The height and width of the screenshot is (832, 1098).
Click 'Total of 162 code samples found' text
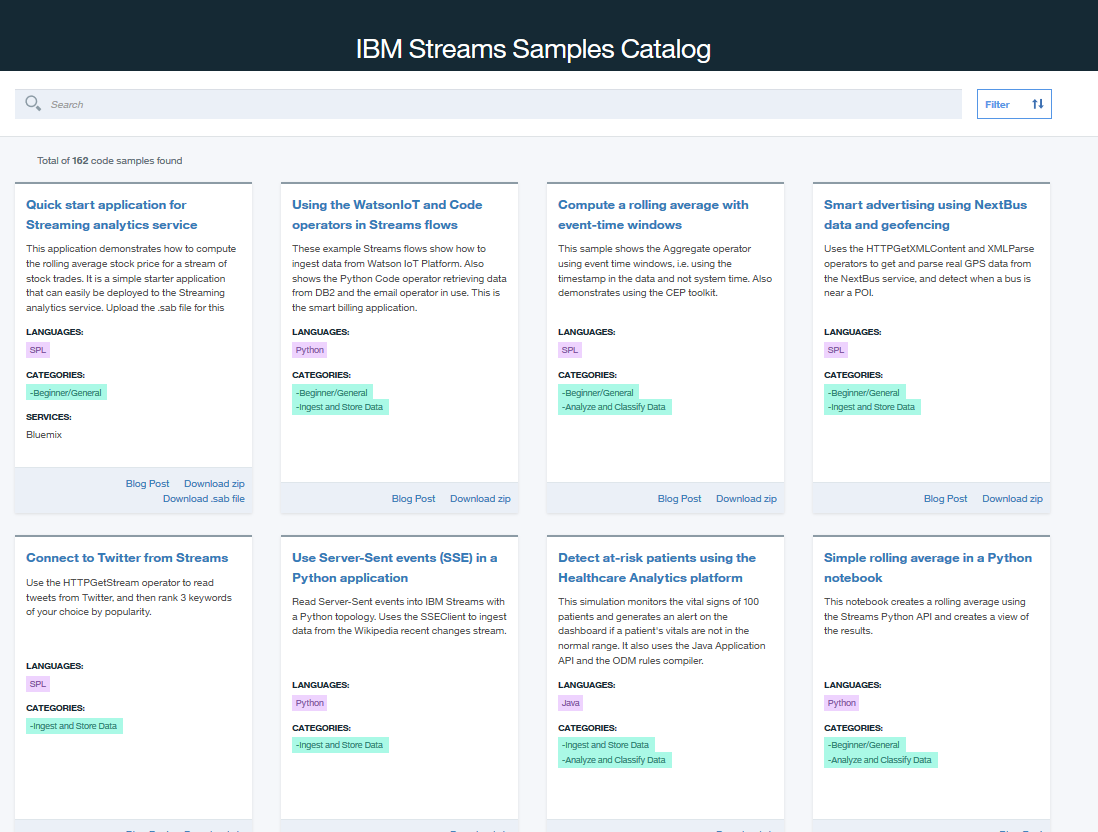pyautogui.click(x=110, y=160)
